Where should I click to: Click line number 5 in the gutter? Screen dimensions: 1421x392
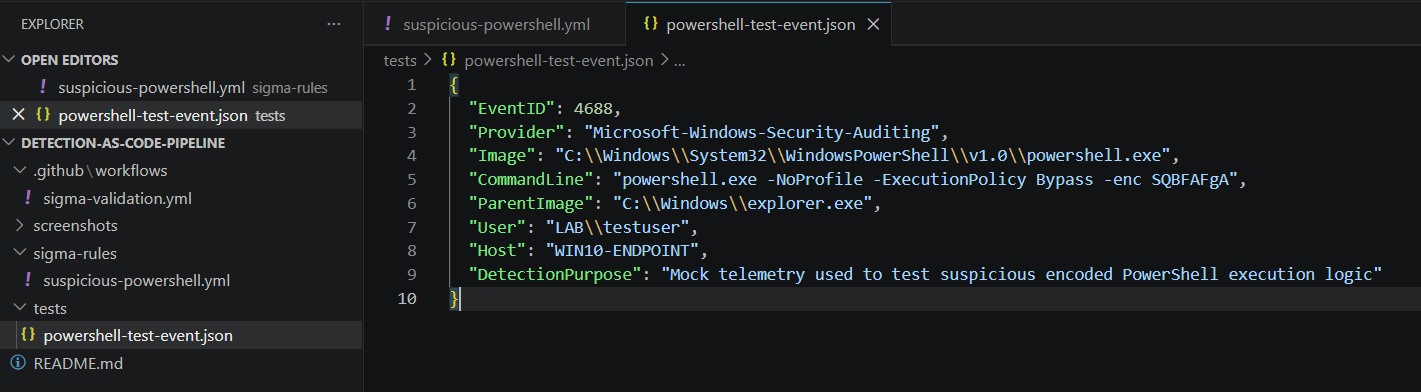(x=411, y=181)
